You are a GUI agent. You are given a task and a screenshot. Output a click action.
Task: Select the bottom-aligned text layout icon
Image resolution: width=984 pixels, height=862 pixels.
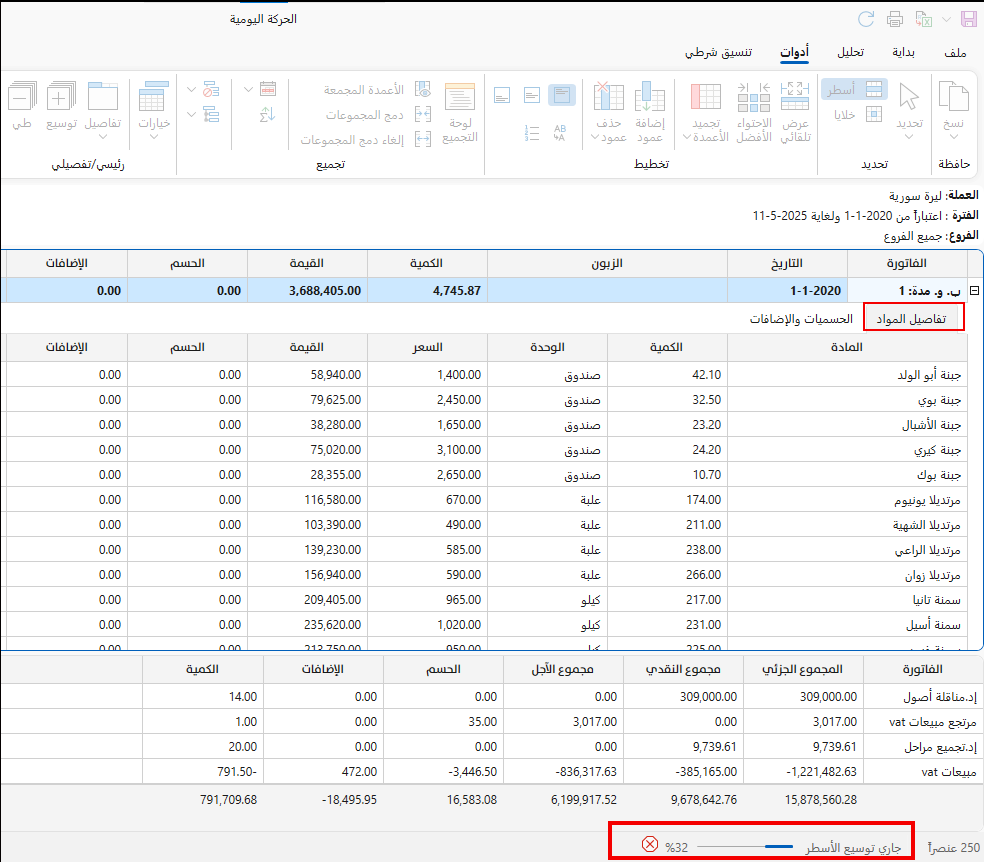tap(502, 95)
